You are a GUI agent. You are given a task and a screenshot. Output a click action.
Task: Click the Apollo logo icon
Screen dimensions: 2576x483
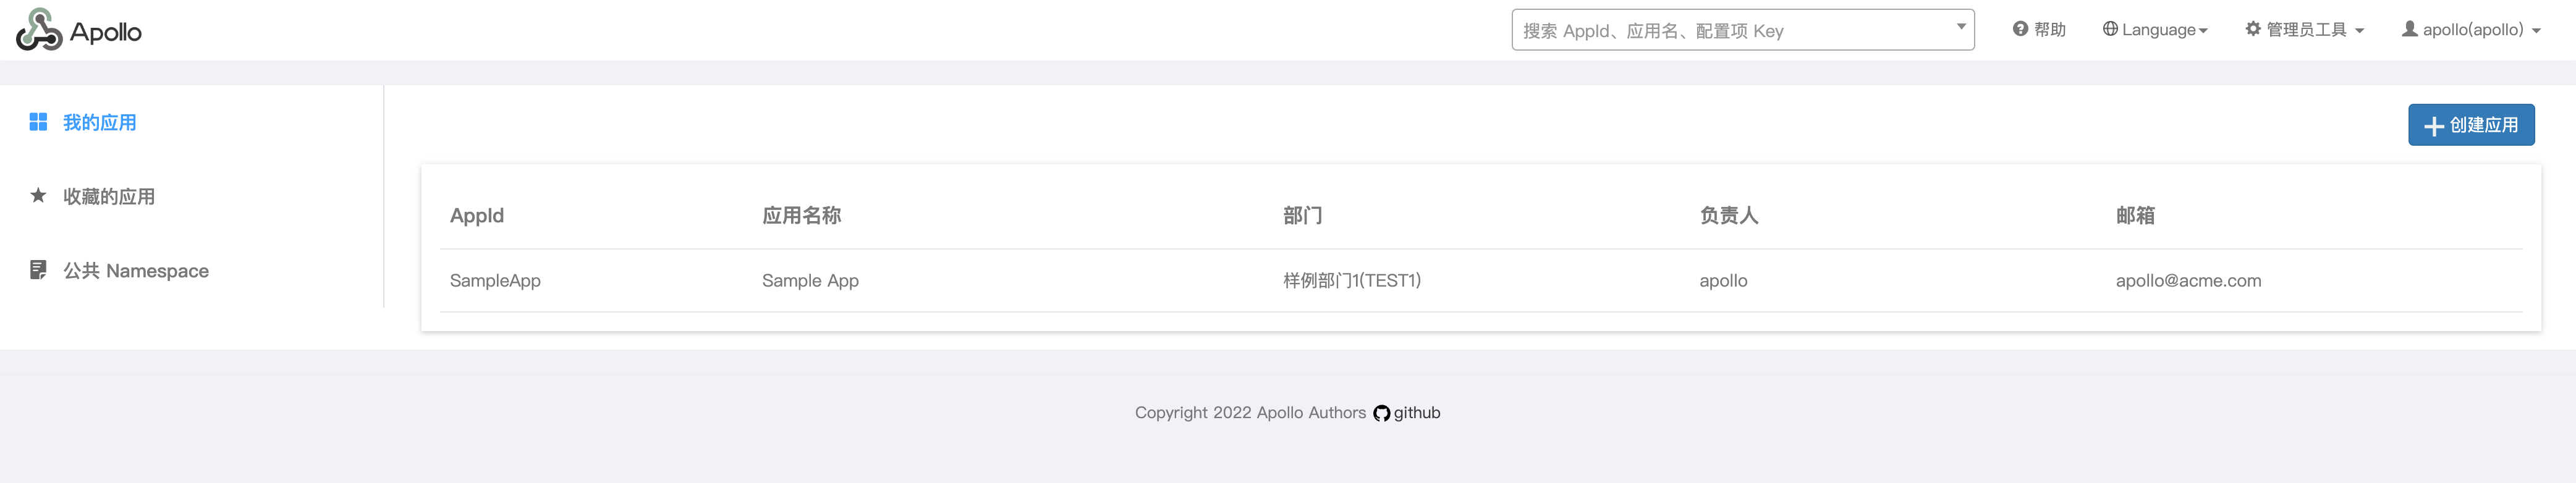tap(38, 30)
